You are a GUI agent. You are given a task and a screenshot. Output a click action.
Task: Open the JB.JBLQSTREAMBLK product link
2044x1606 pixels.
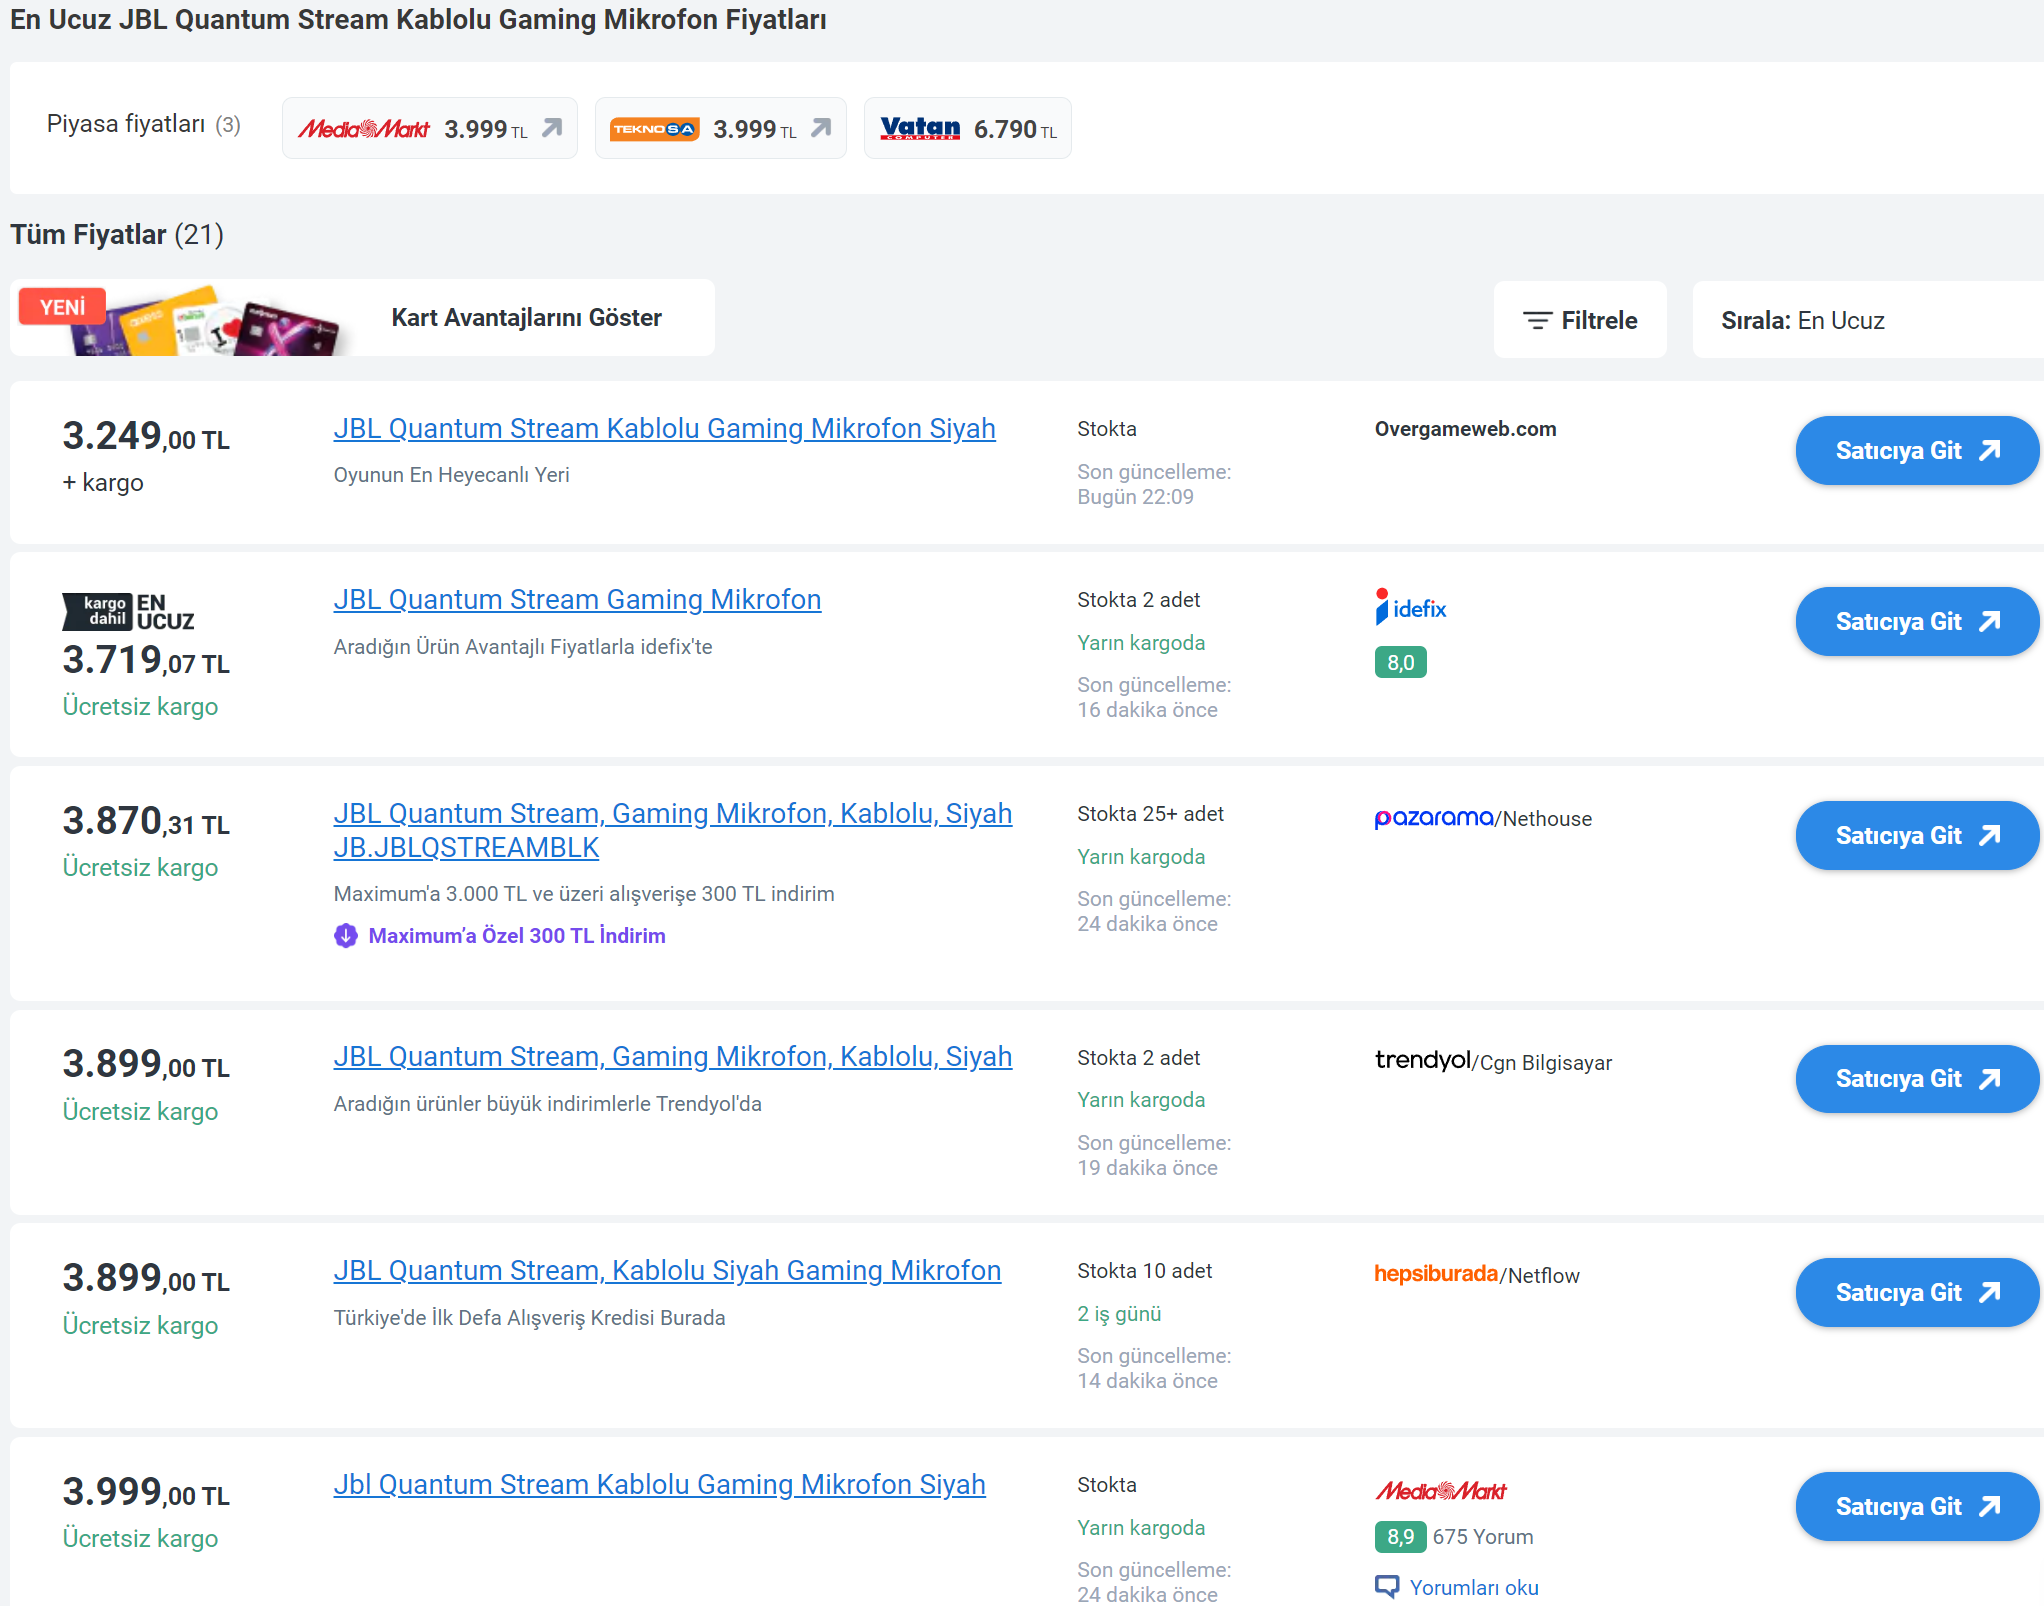pos(466,848)
